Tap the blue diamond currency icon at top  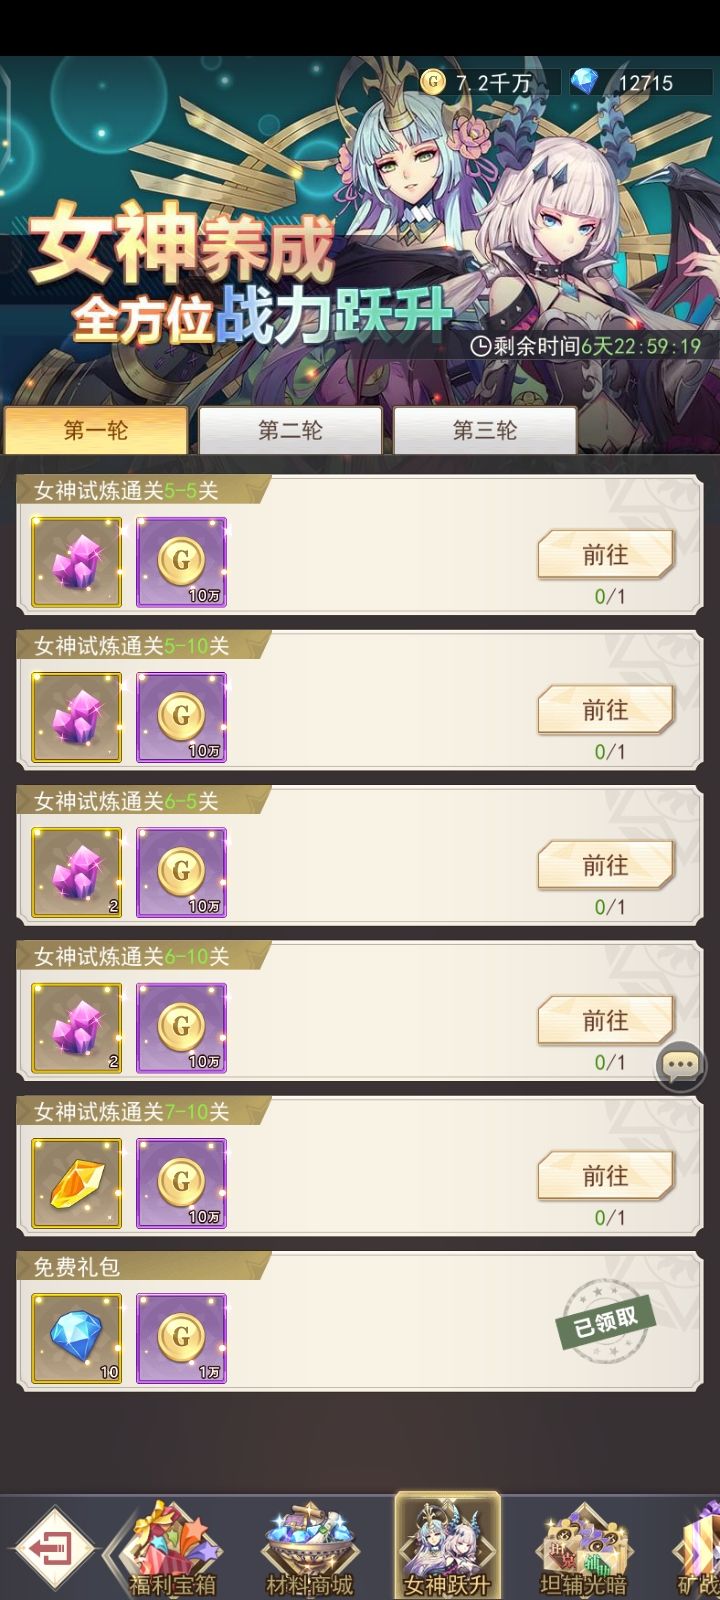[x=584, y=82]
